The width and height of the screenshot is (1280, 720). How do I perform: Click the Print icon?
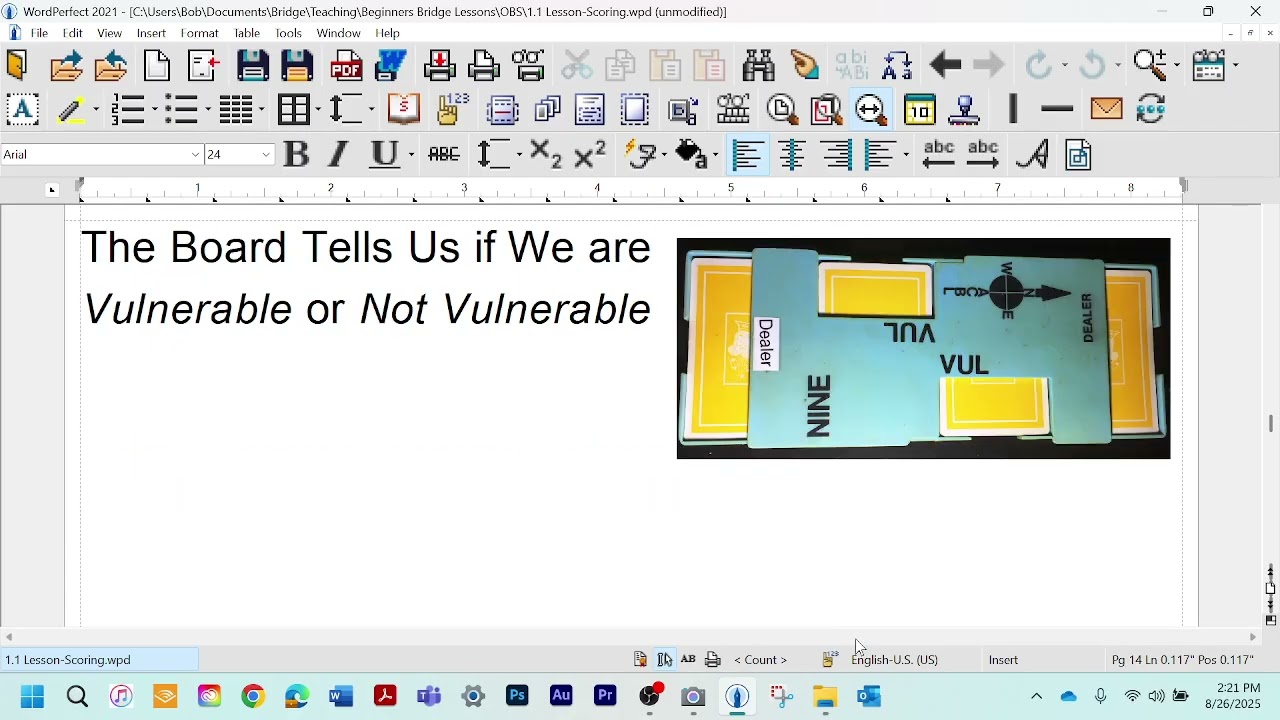(x=484, y=66)
